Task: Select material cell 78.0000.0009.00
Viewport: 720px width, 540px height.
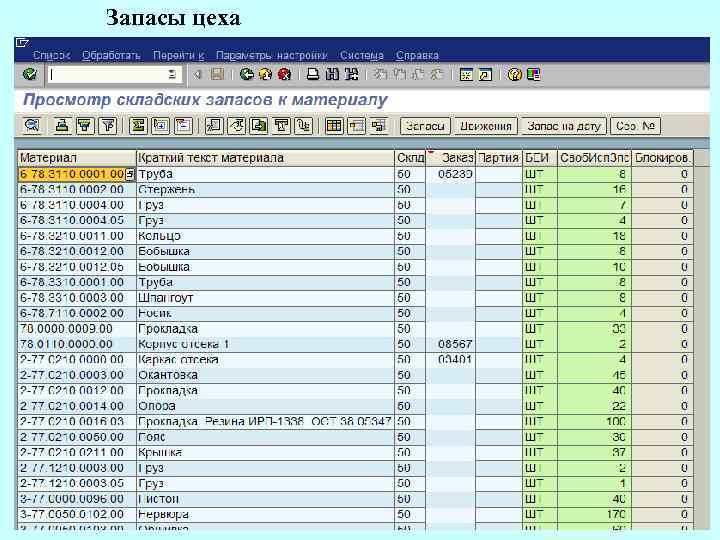Action: click(x=77, y=329)
